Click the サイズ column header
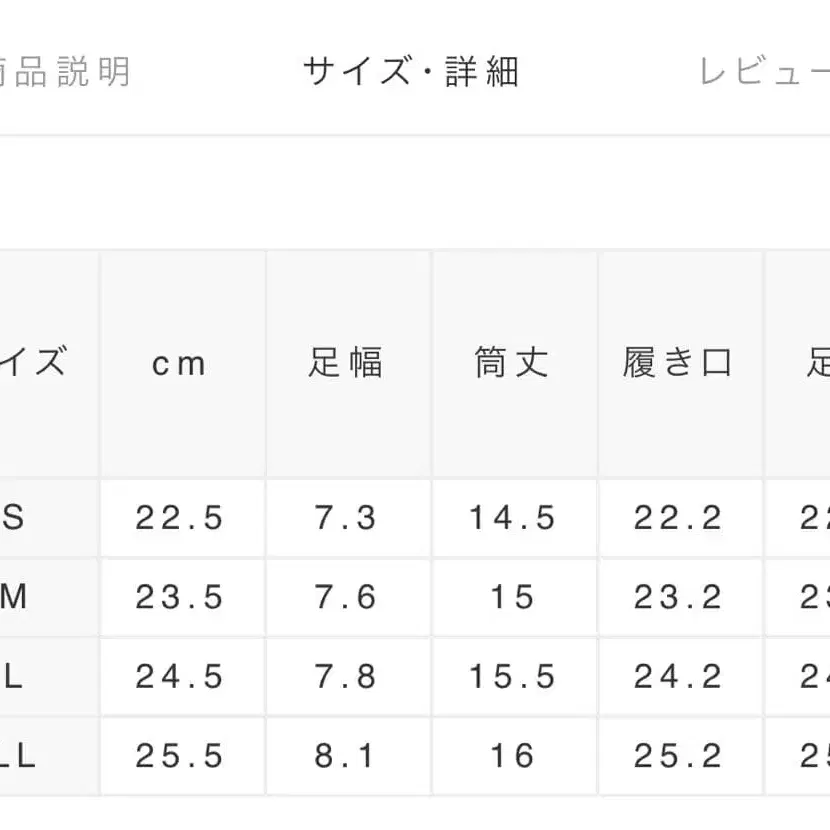The width and height of the screenshot is (830, 830). click(35, 363)
